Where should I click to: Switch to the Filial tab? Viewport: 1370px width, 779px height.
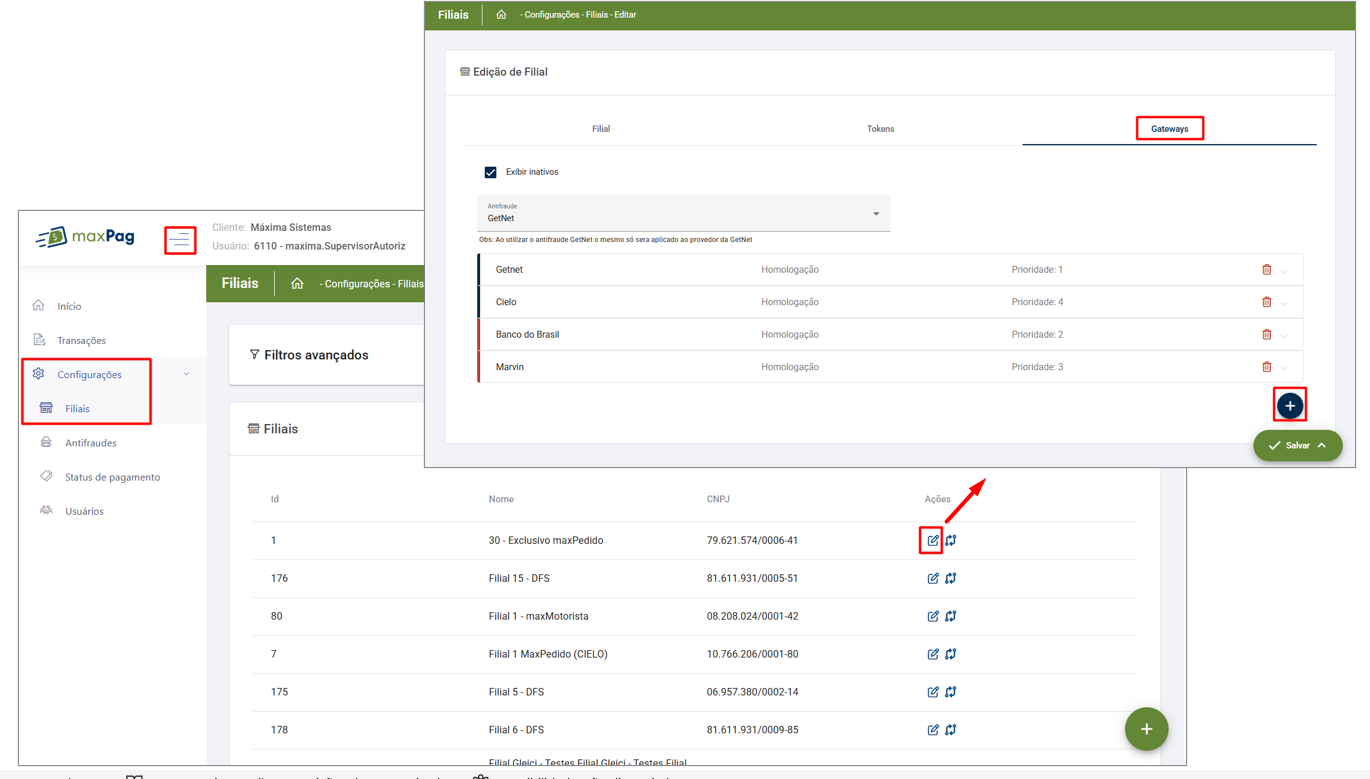click(x=601, y=129)
